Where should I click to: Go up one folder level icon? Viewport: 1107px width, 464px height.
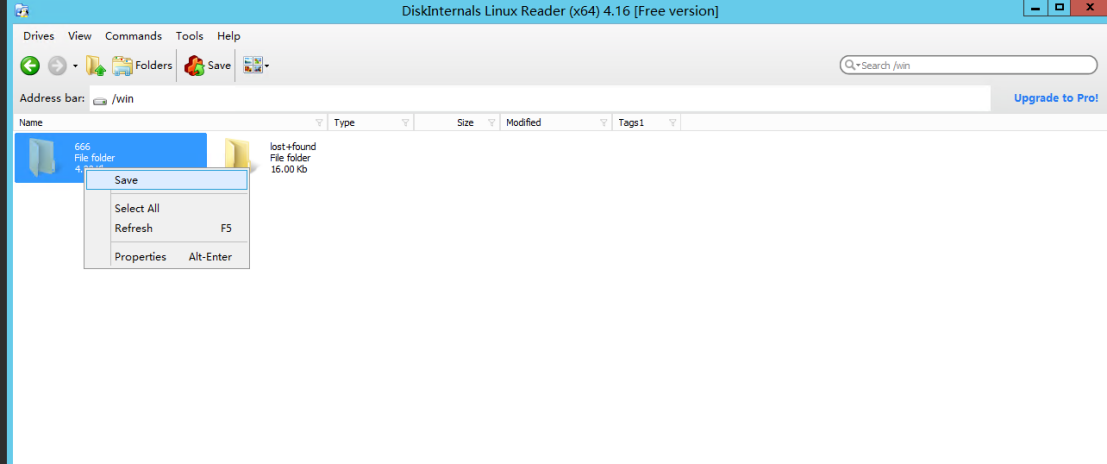pyautogui.click(x=96, y=66)
